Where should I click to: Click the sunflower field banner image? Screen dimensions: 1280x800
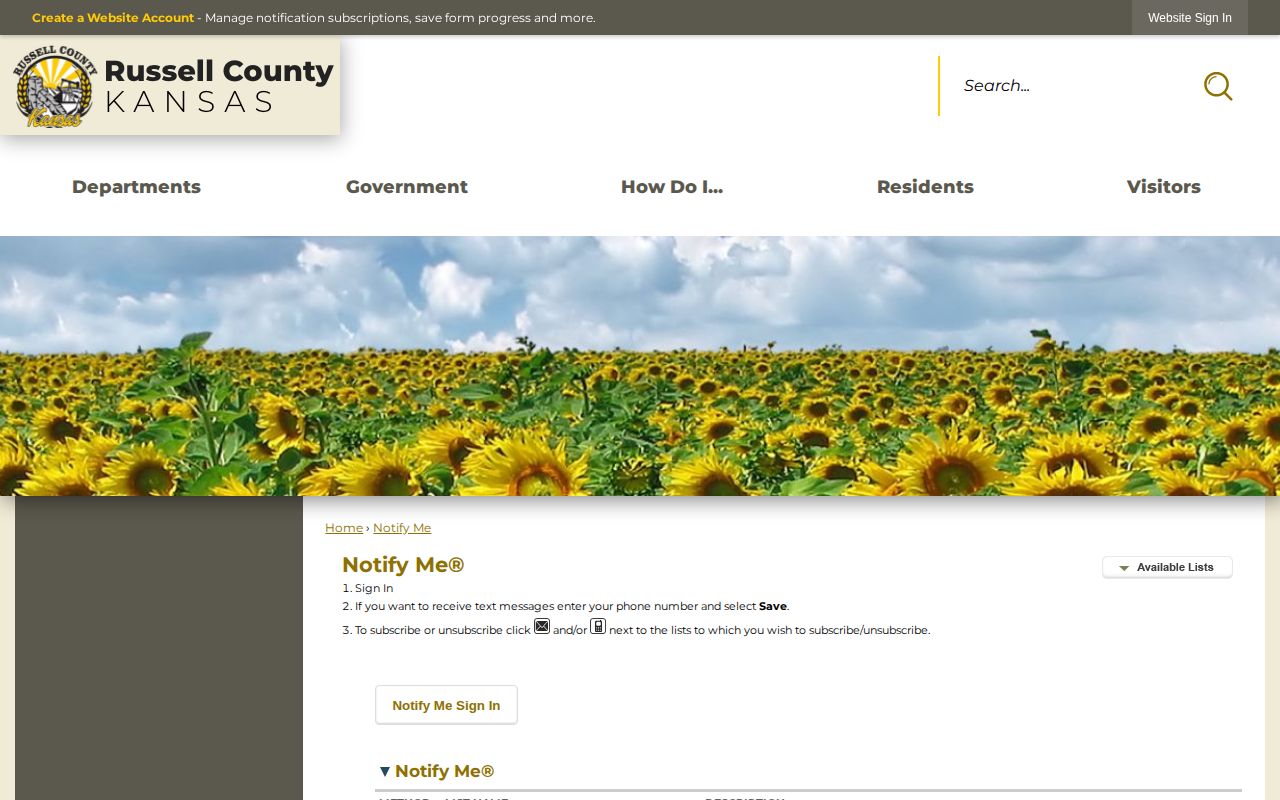pyautogui.click(x=640, y=366)
